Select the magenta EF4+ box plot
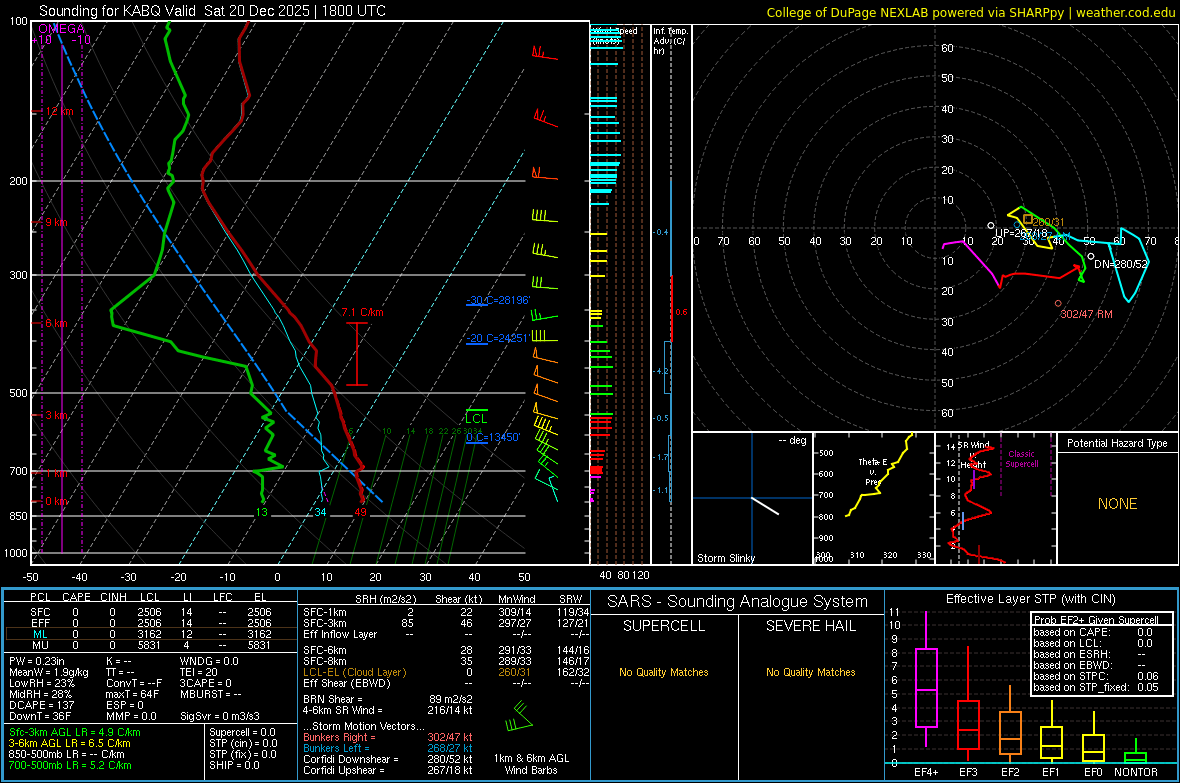The image size is (1180, 783). [x=926, y=679]
